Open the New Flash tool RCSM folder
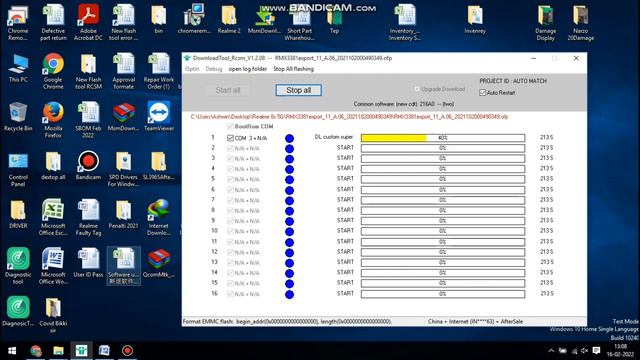 (88, 71)
